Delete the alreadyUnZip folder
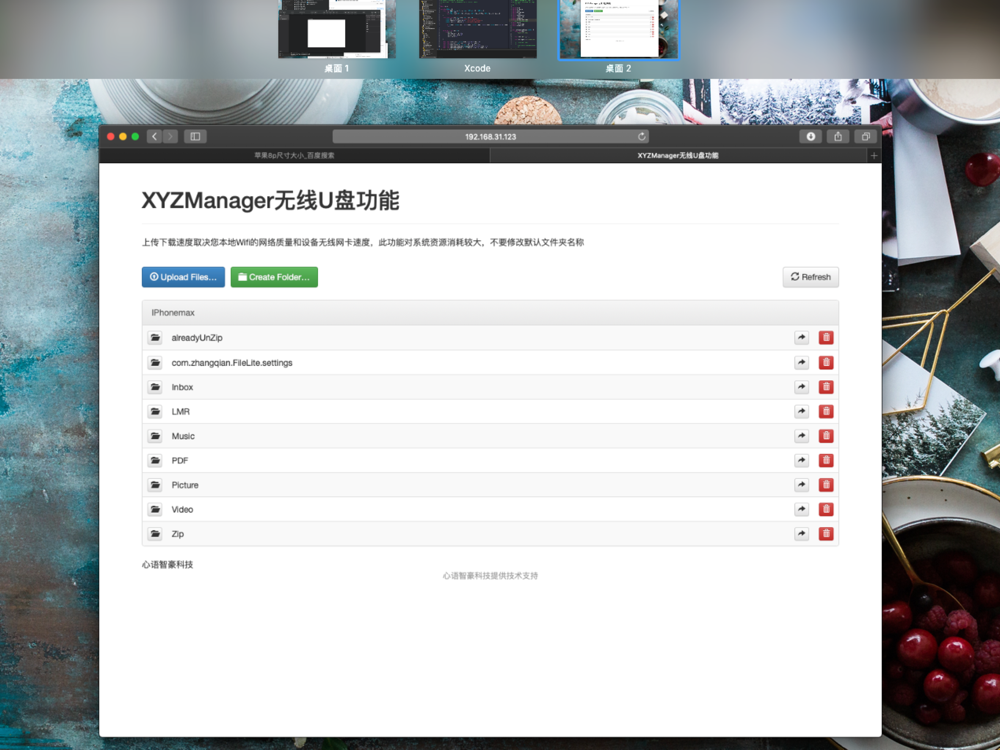This screenshot has width=1000, height=750. [826, 337]
